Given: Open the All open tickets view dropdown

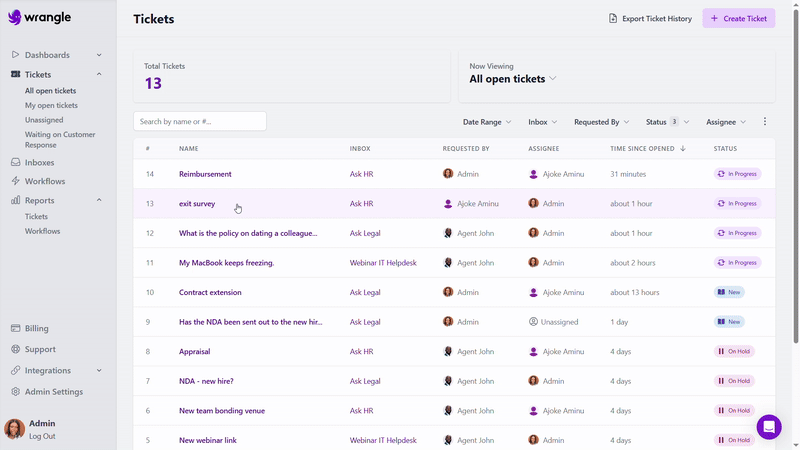Looking at the screenshot, I should 513,79.
